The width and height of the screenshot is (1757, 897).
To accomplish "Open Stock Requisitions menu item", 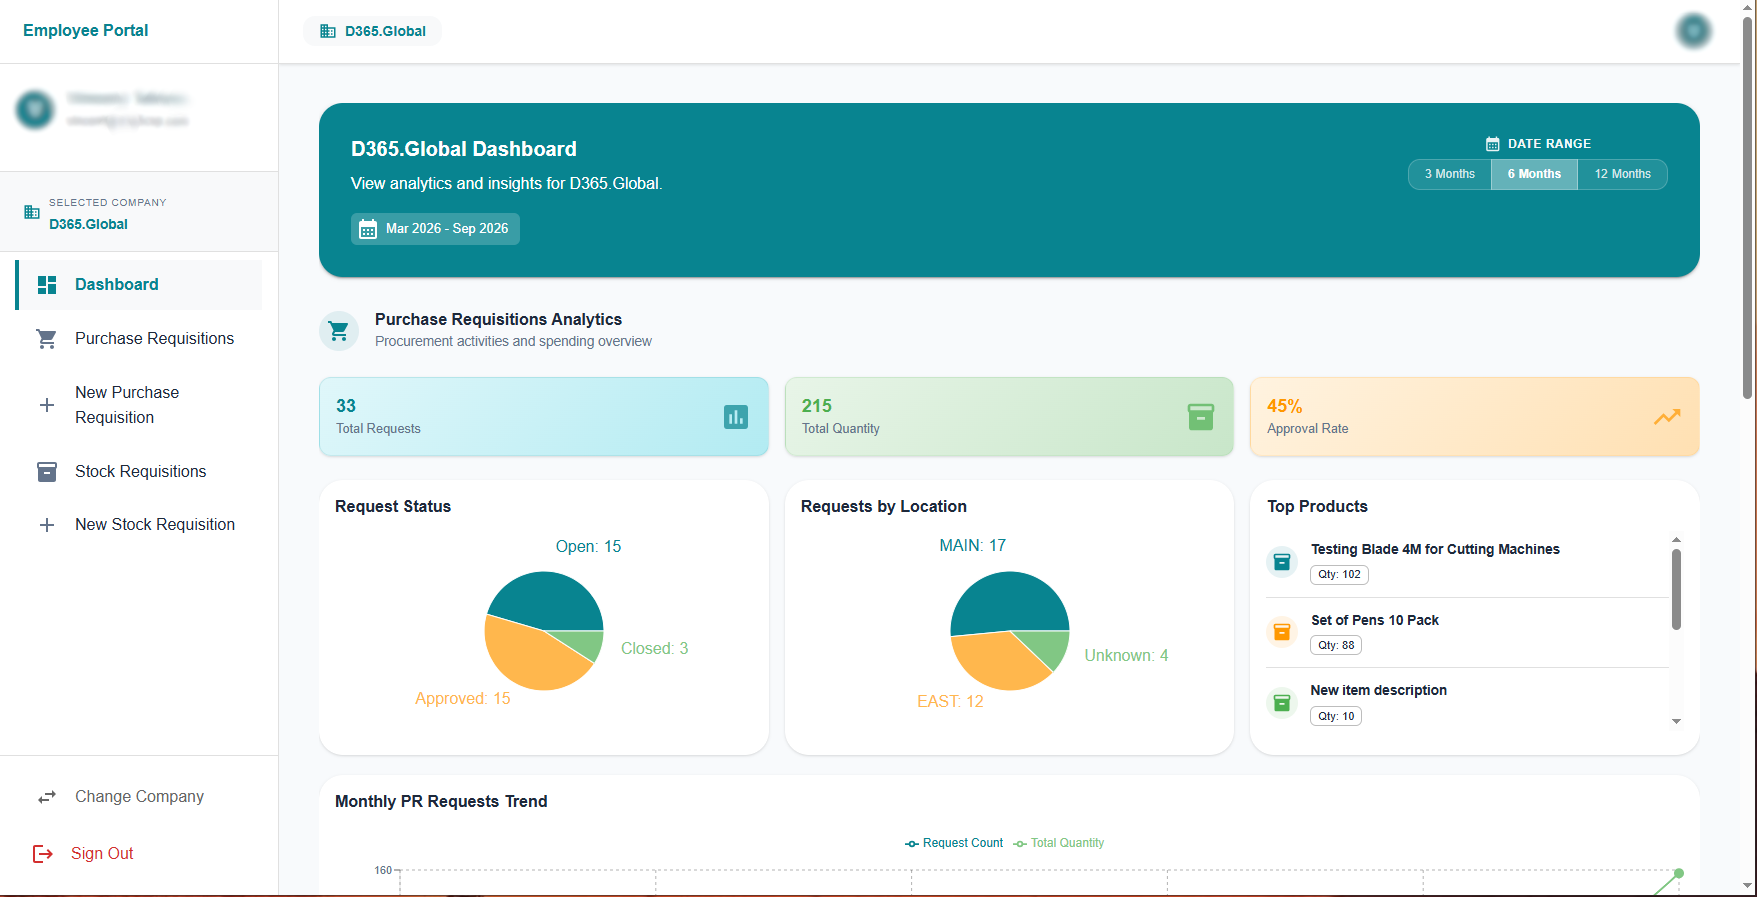I will (139, 472).
